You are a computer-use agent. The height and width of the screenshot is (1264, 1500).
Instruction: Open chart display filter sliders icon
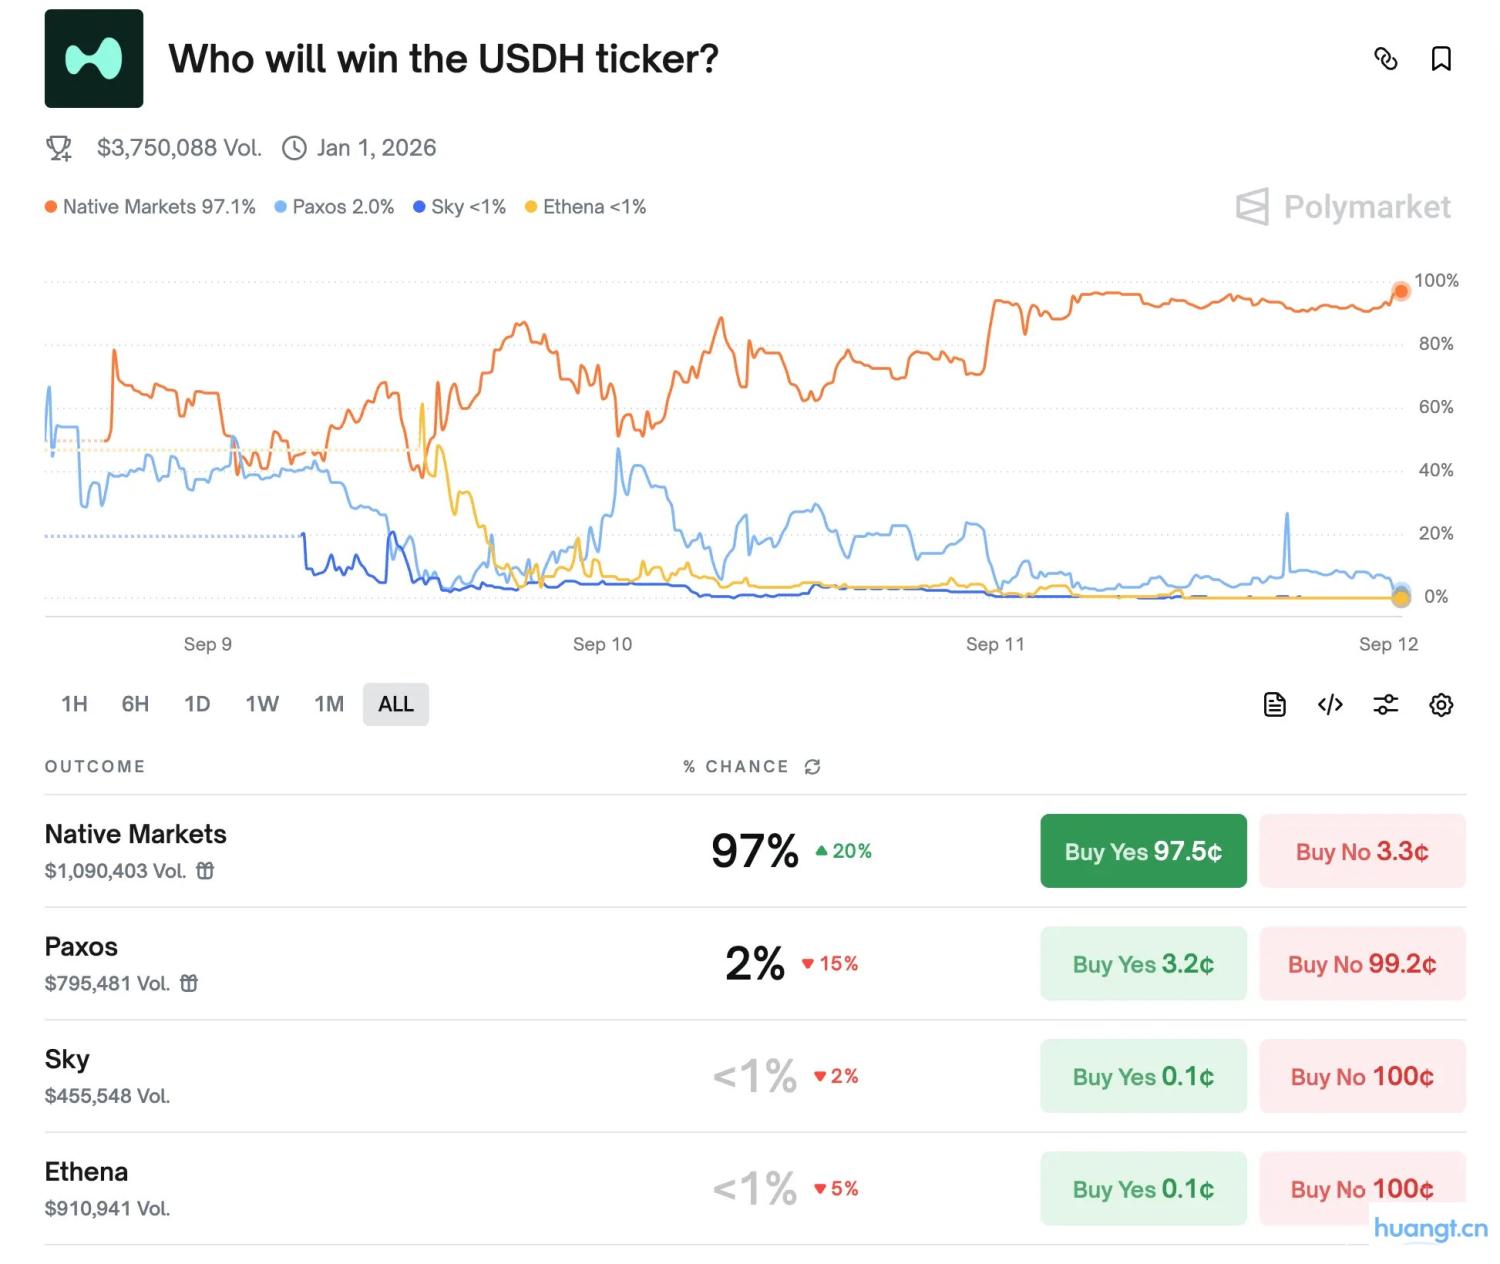pyautogui.click(x=1385, y=704)
